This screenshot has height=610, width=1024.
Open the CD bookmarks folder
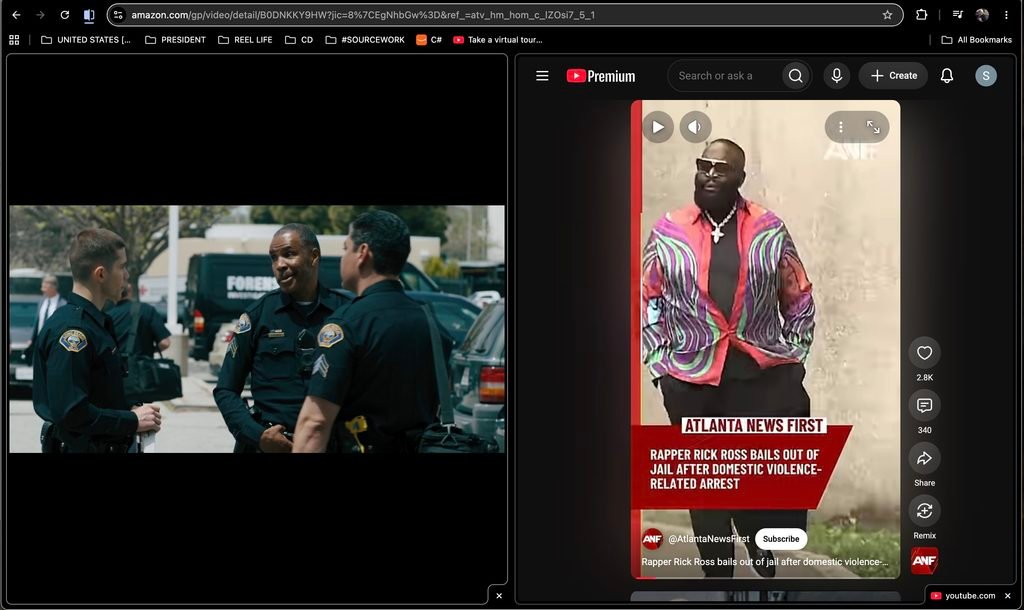pos(299,40)
